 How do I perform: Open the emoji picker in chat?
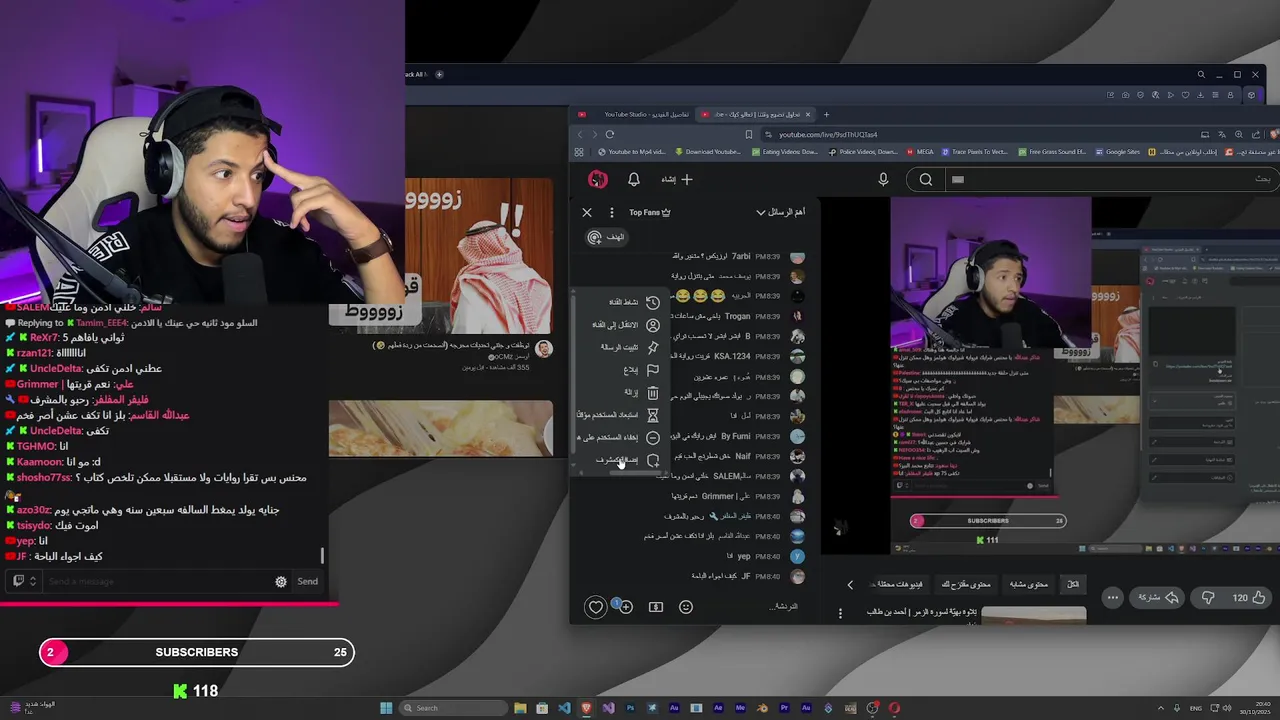tap(686, 607)
